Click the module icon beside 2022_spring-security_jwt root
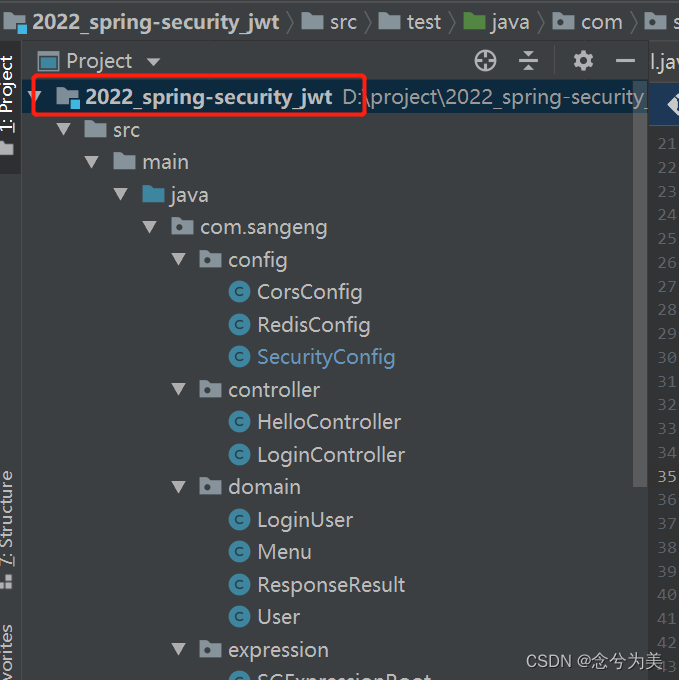The width and height of the screenshot is (679, 680). tap(68, 97)
